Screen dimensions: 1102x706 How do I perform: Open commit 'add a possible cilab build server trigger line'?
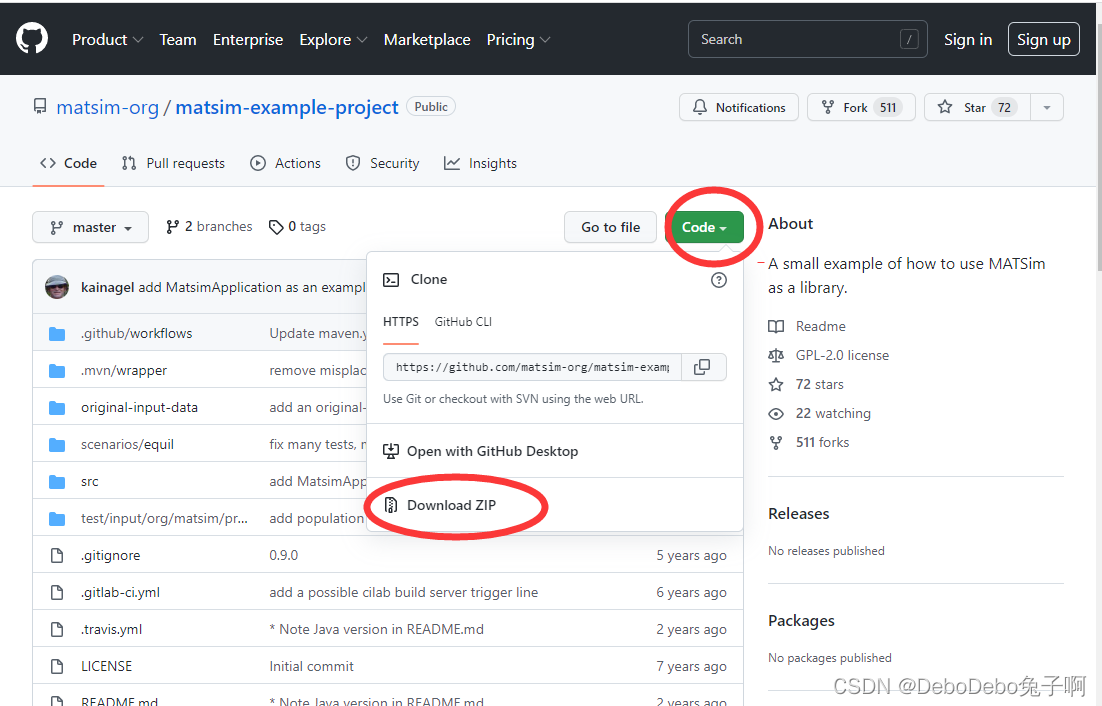[x=403, y=592]
